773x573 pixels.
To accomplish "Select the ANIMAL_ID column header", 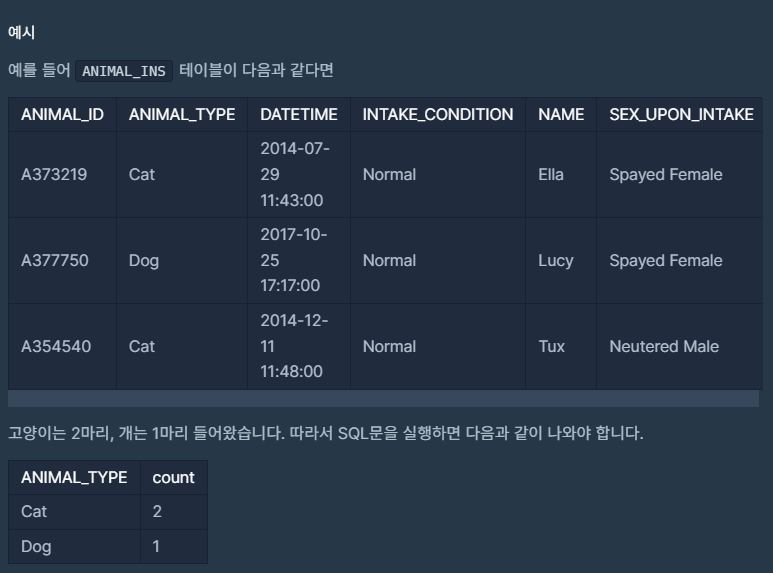I will click(x=63, y=114).
